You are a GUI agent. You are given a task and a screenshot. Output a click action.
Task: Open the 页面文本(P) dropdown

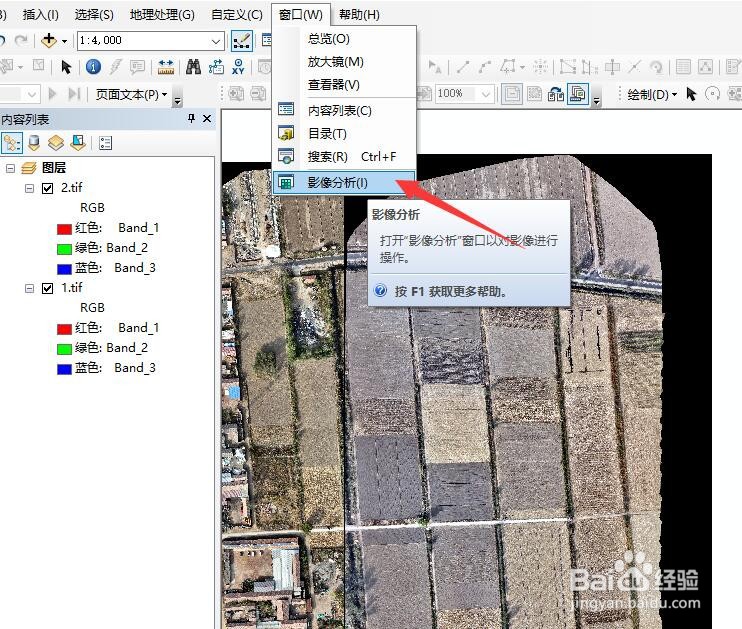131,95
